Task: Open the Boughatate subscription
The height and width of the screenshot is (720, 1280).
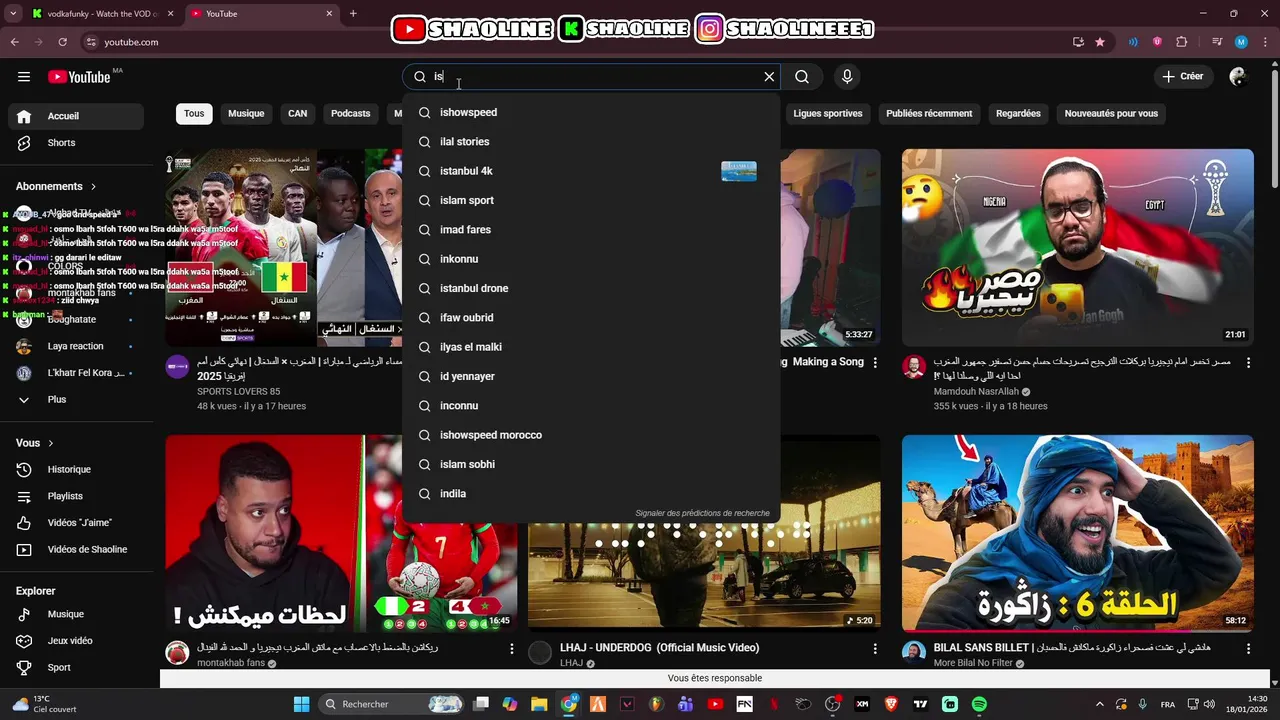Action: (x=76, y=319)
